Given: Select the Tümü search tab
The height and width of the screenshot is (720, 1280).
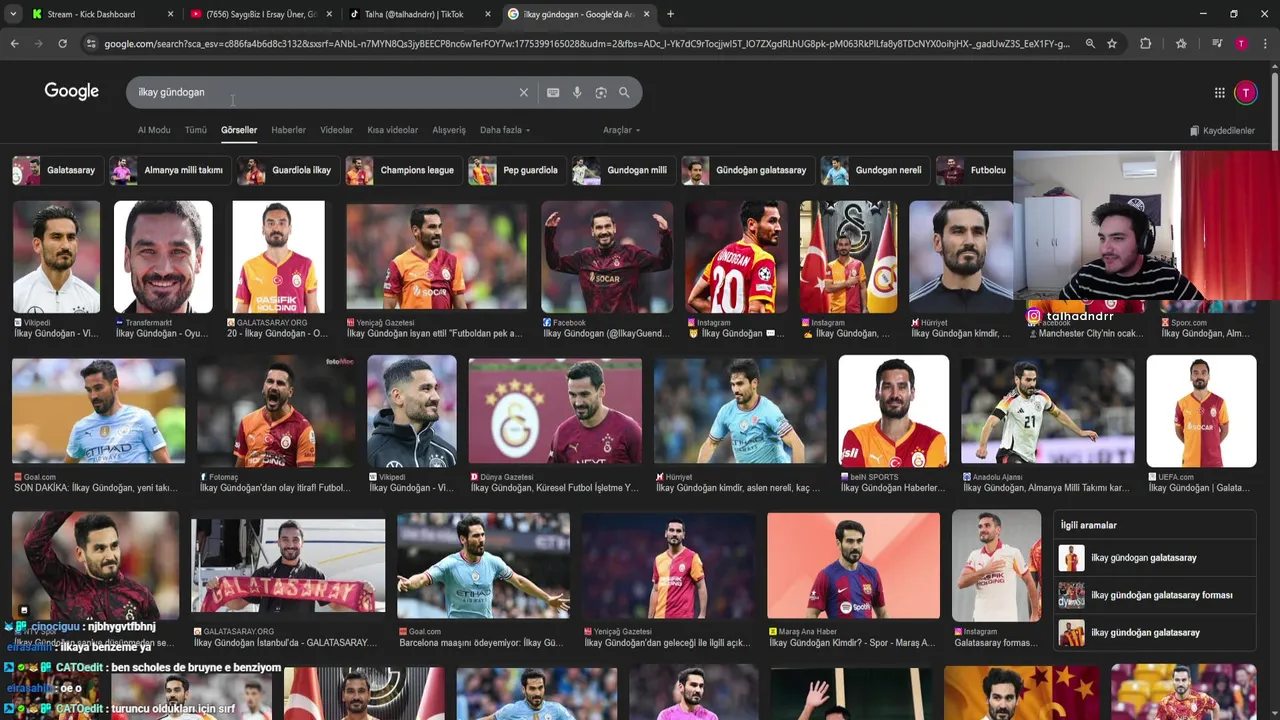Looking at the screenshot, I should pyautogui.click(x=196, y=130).
